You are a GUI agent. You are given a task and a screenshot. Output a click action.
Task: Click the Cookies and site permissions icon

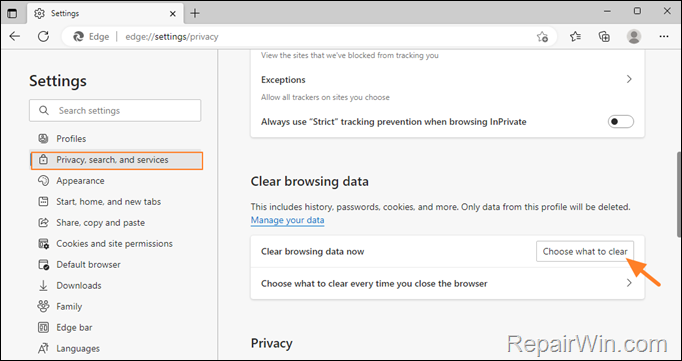43,244
